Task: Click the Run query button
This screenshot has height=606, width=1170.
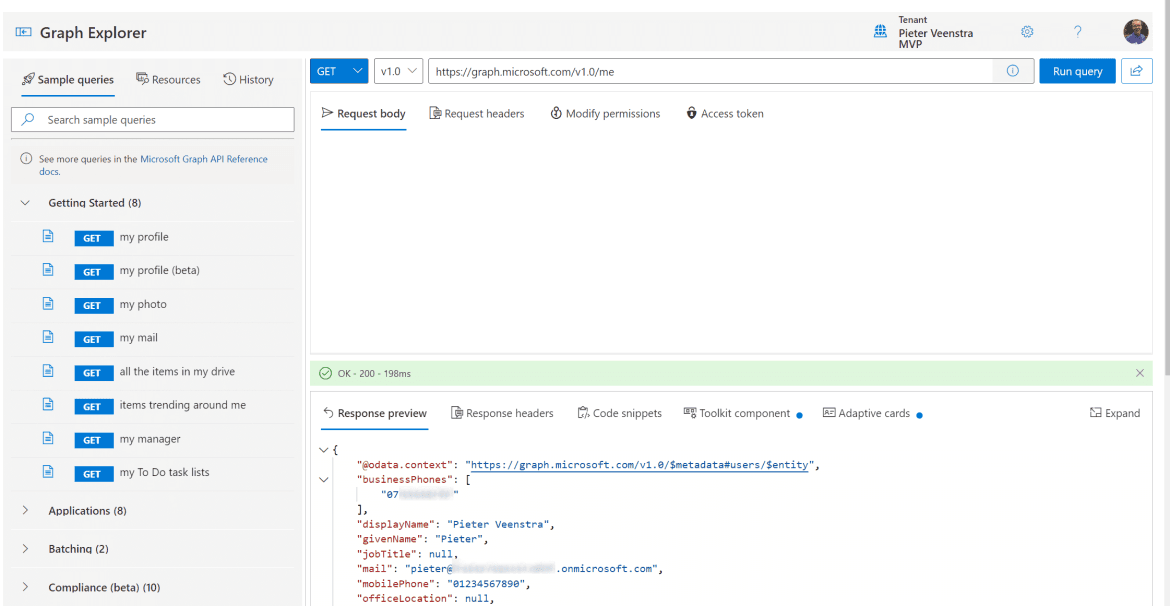Action: [1077, 71]
